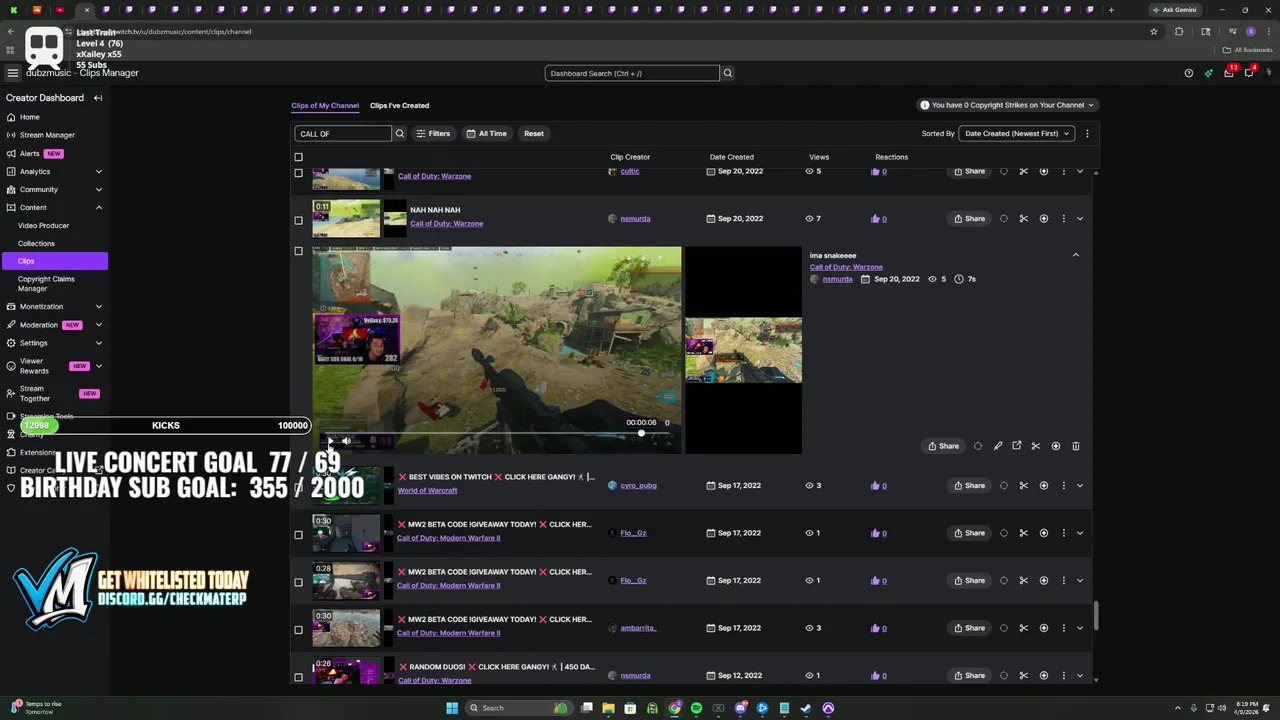Open three-dot options beside the Sorted By dropdown

pos(1087,133)
